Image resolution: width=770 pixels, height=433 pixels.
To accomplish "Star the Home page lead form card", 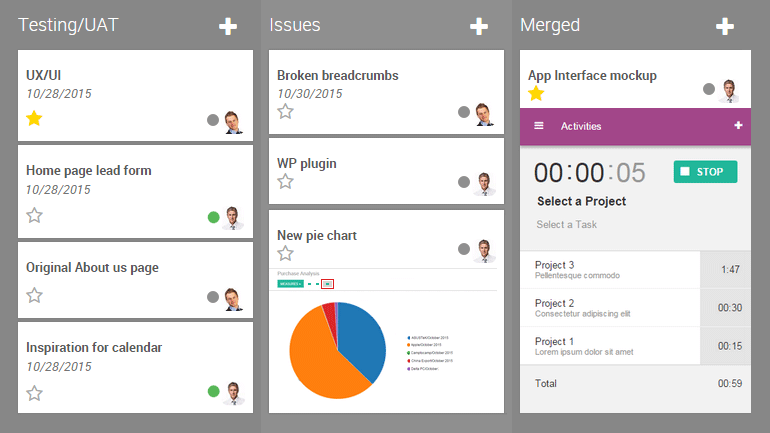I will coord(35,215).
